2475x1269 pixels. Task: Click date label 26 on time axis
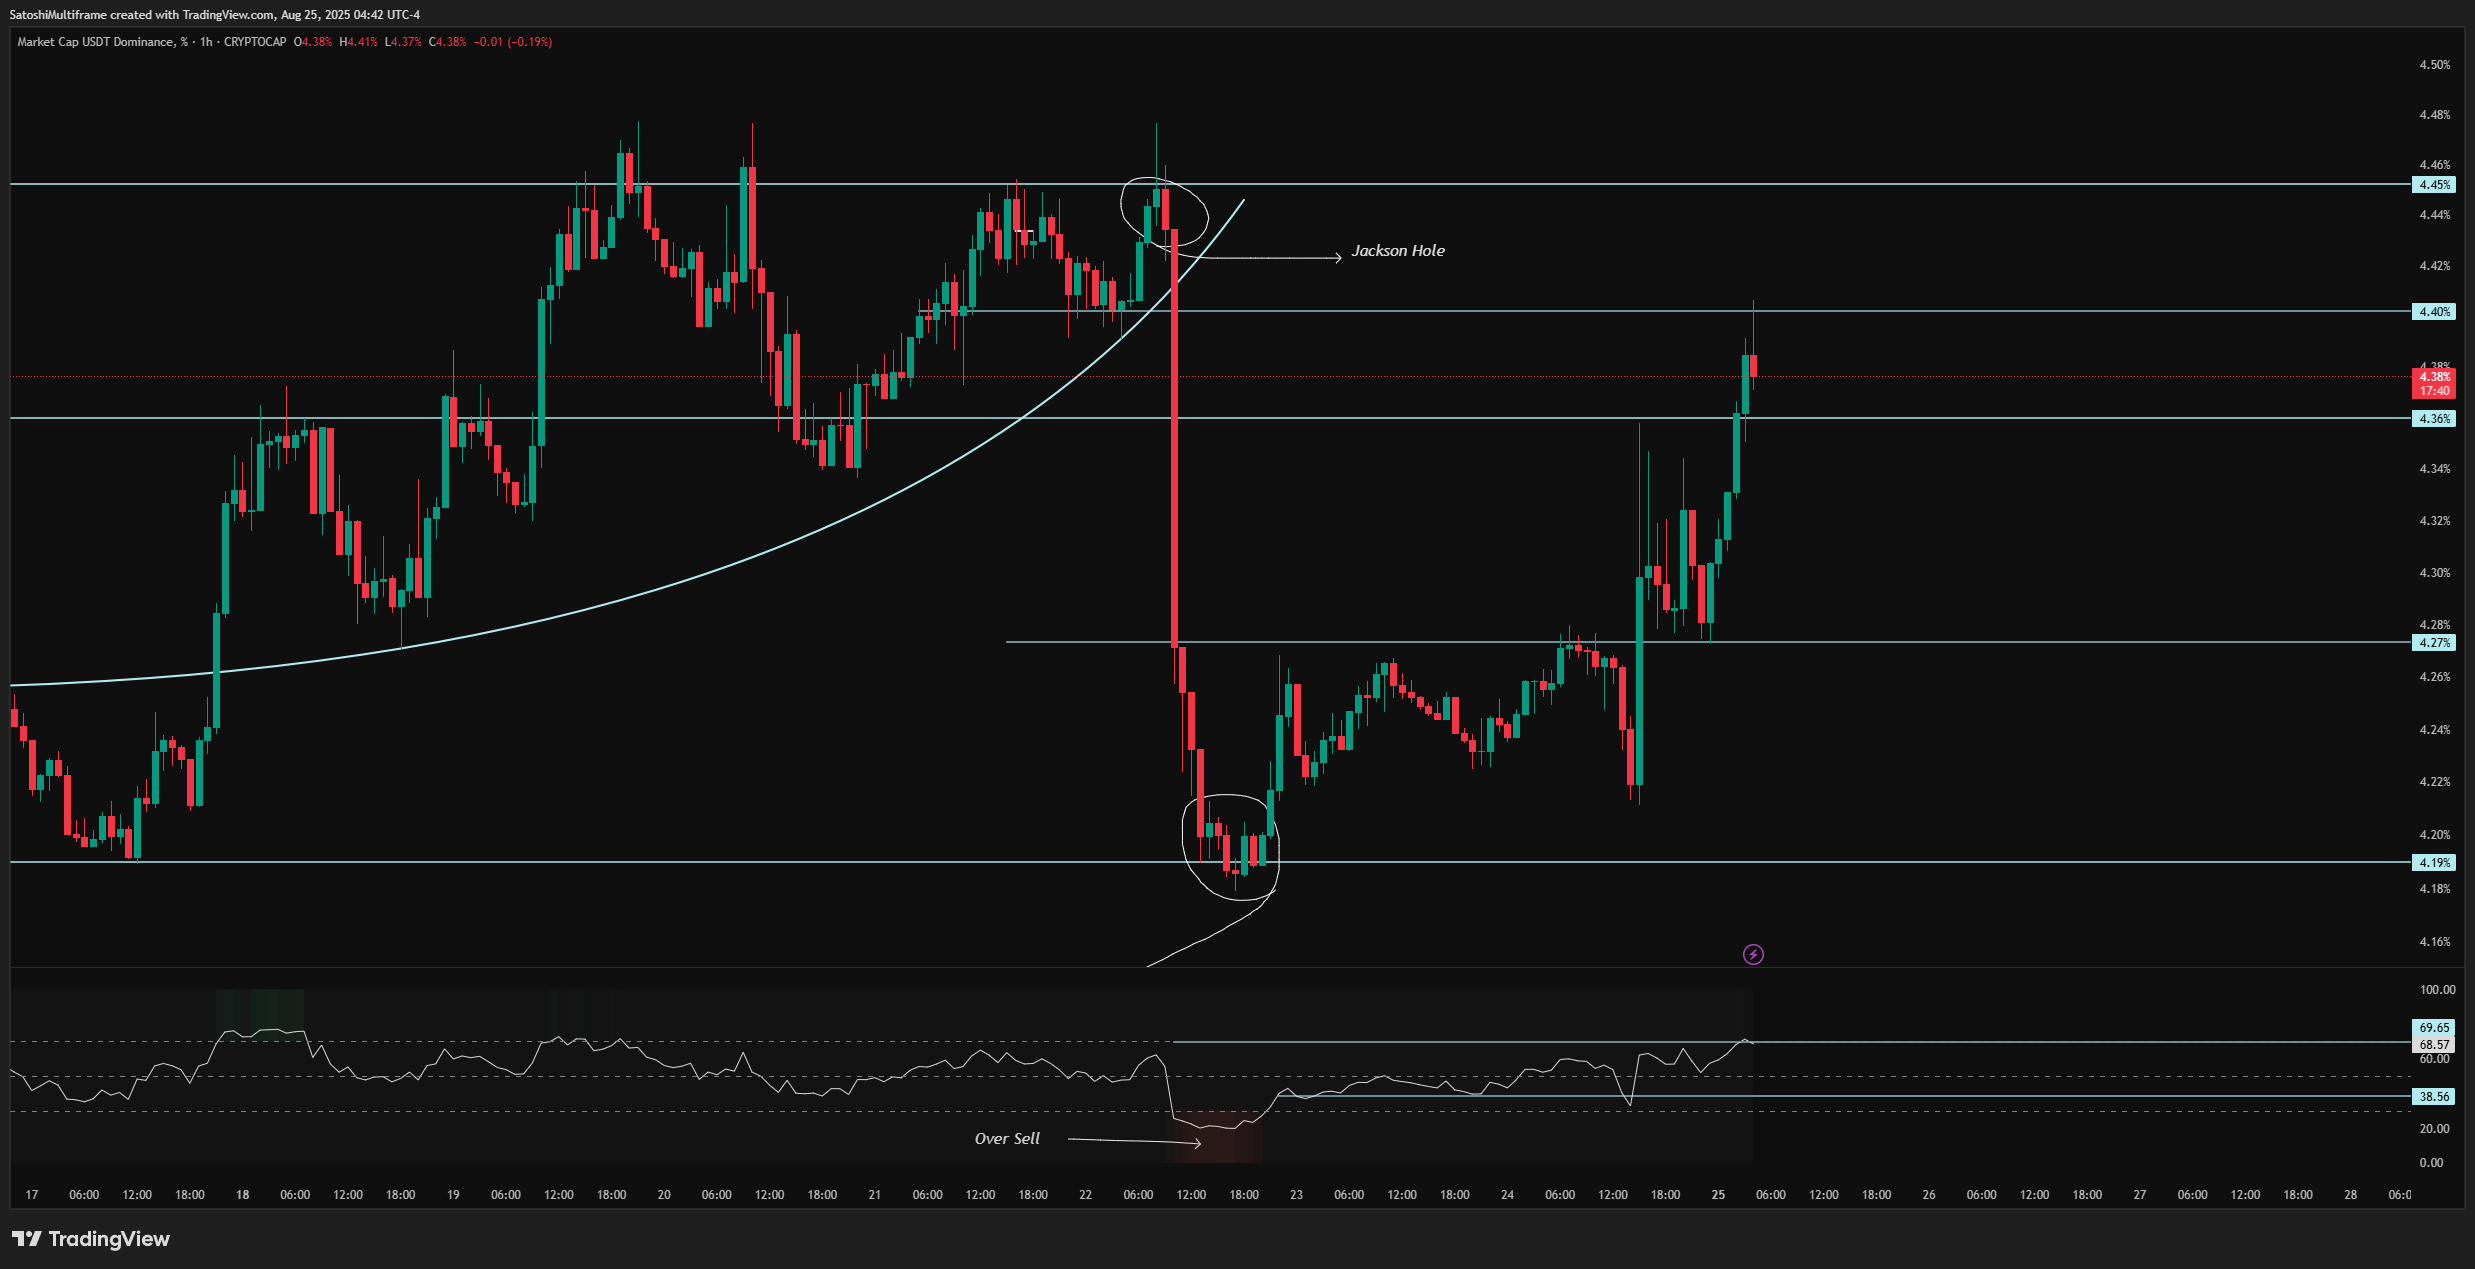1929,1195
